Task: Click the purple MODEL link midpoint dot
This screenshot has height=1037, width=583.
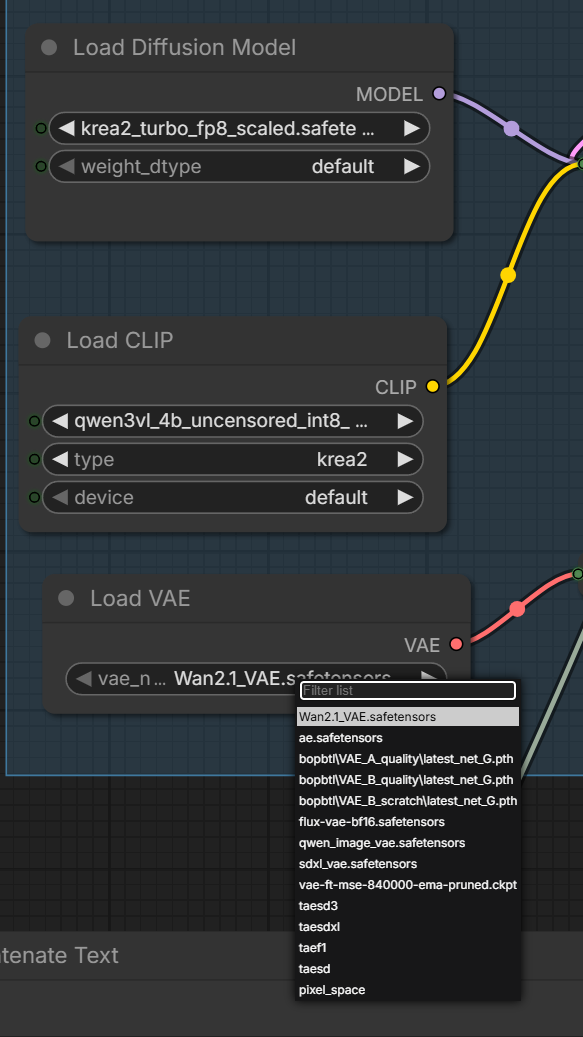Action: (x=512, y=128)
